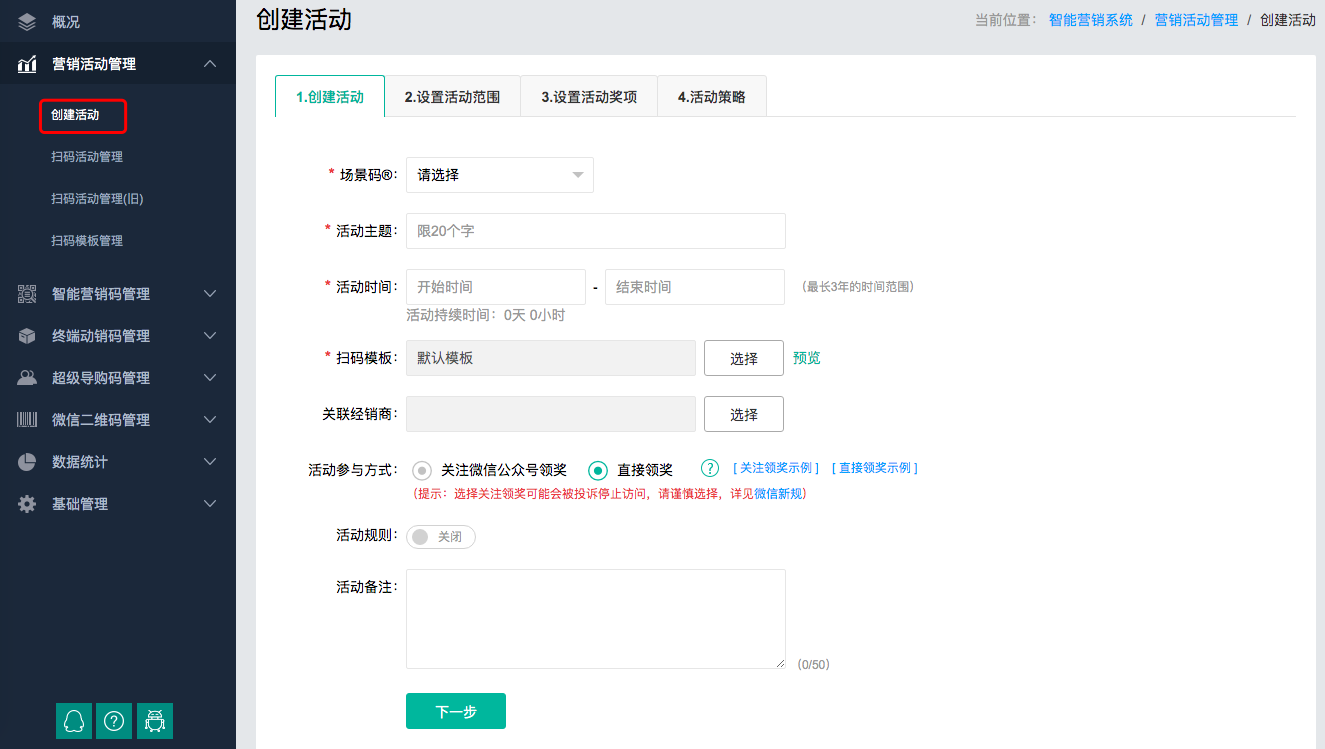Screen dimensions: 1325x749
Task: Expand 微信二维码管理 chevron
Action: [209, 420]
